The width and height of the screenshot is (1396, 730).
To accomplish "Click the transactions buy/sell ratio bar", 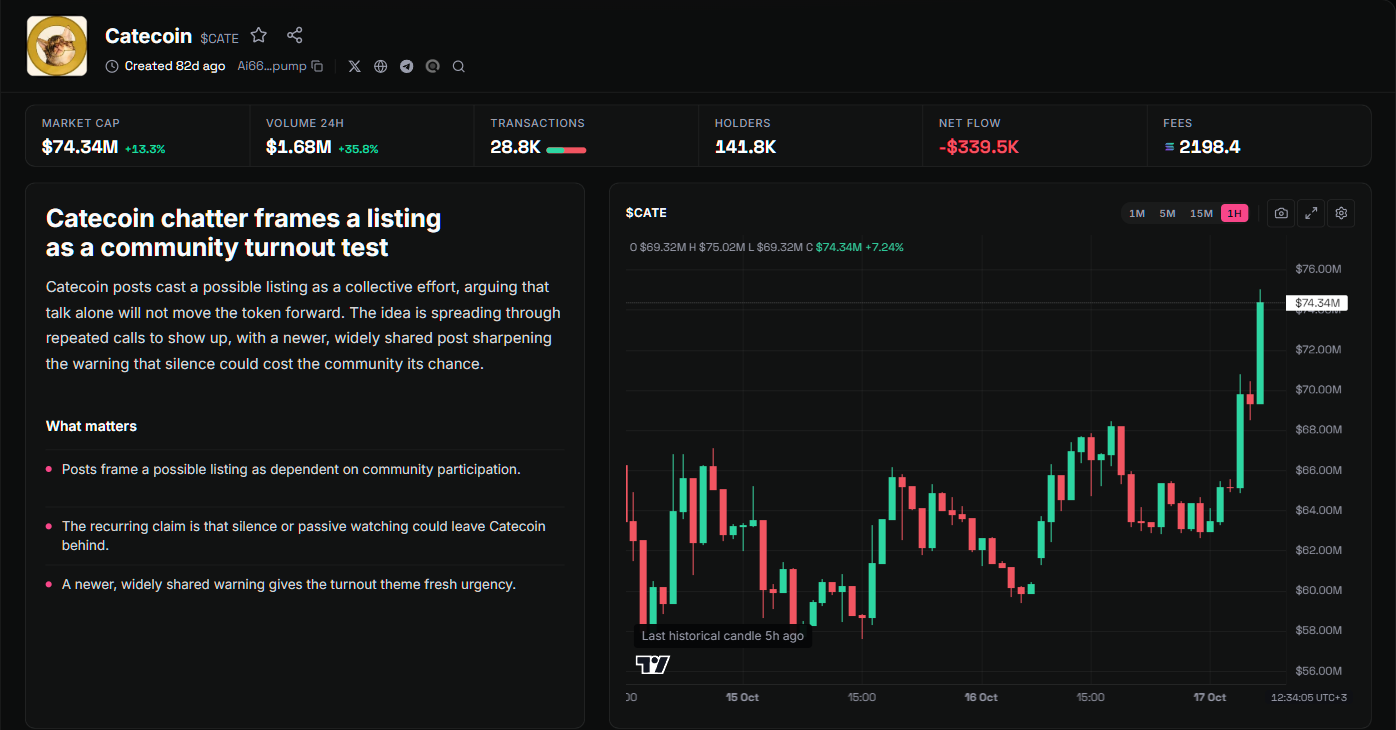I will coord(566,150).
